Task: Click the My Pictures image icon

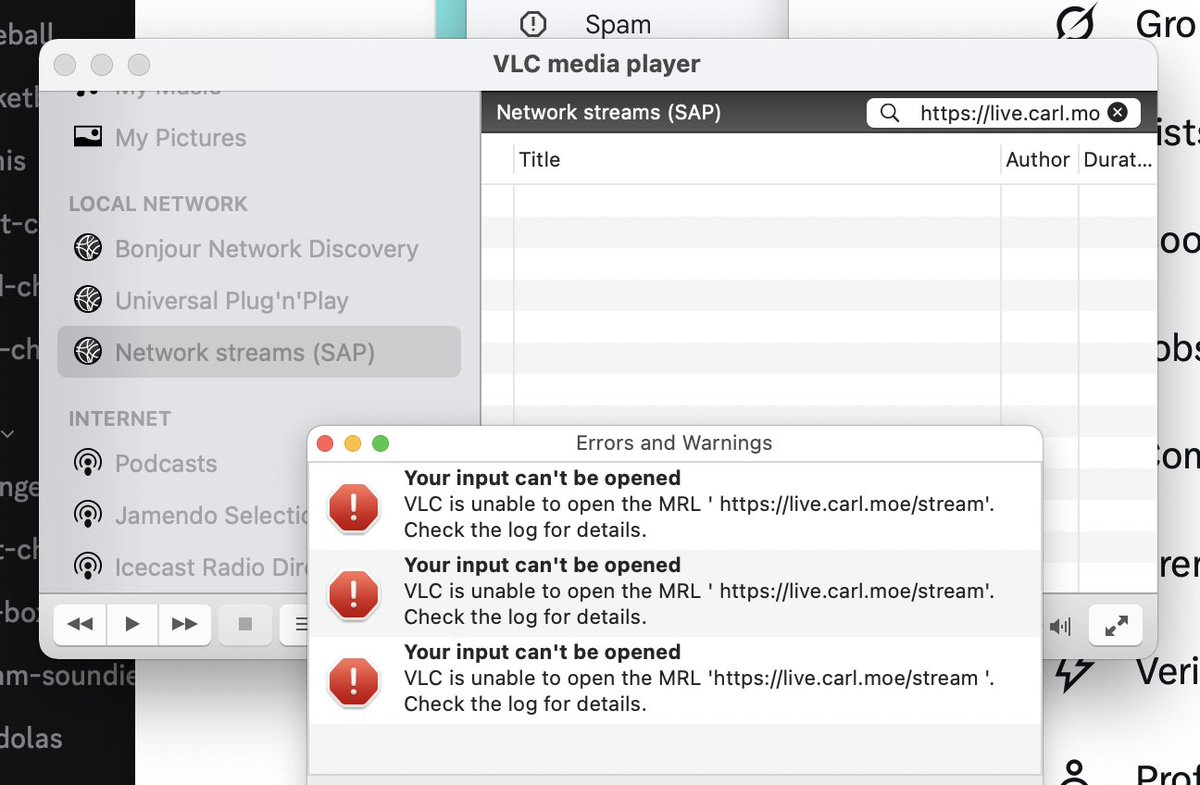Action: pos(88,137)
